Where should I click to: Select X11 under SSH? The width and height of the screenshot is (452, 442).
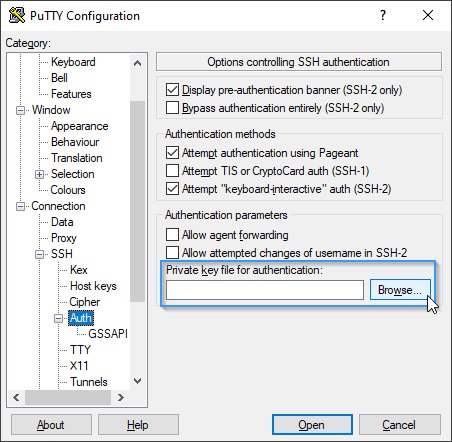(79, 366)
